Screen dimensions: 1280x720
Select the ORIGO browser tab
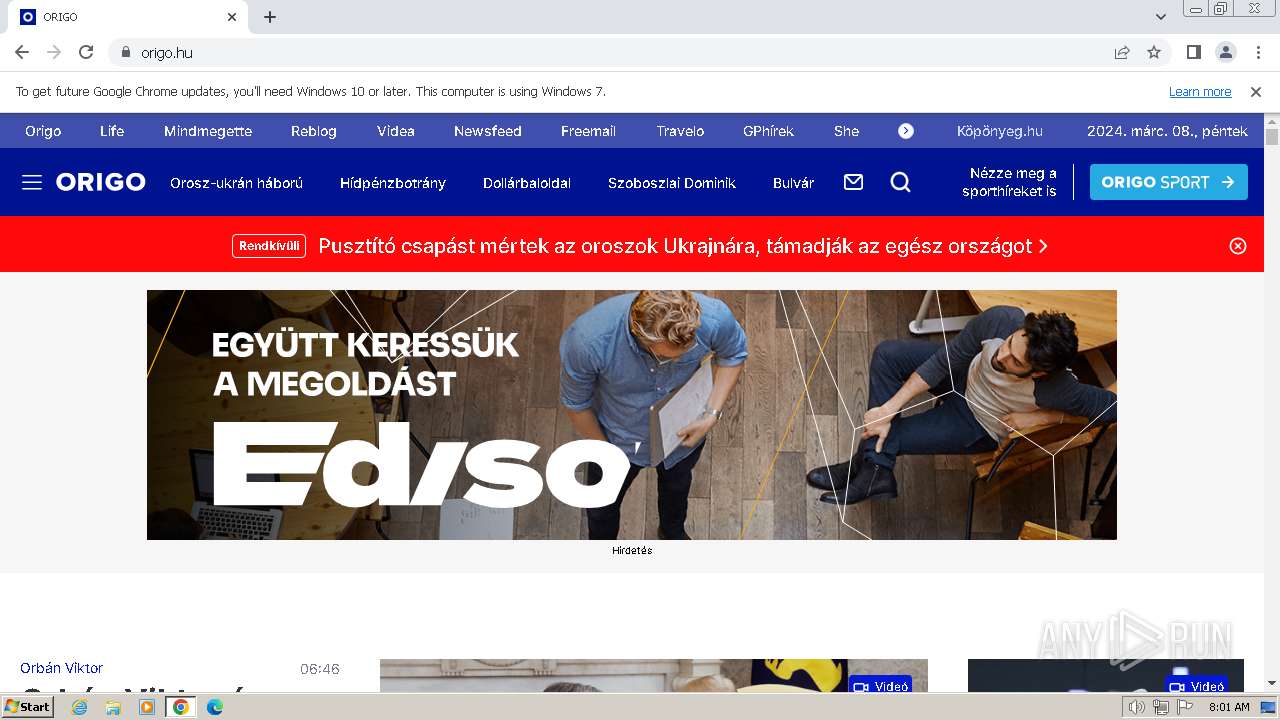point(128,17)
